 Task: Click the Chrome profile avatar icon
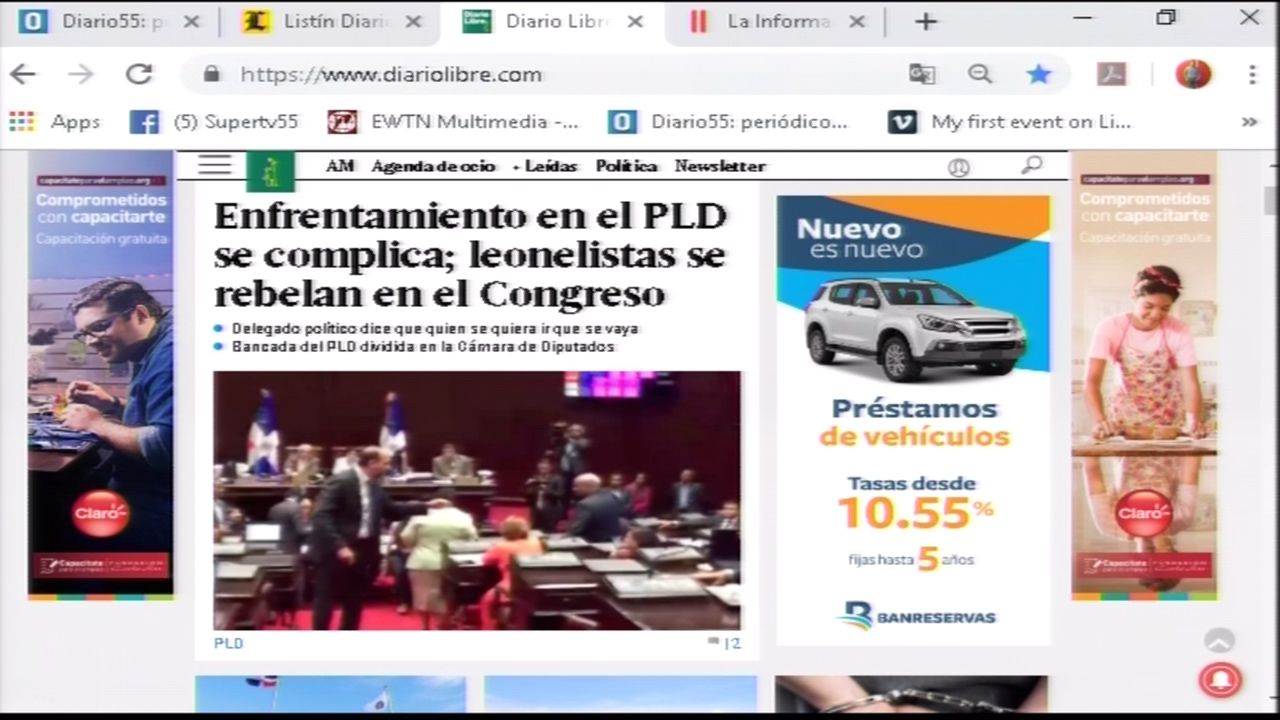(x=1192, y=74)
